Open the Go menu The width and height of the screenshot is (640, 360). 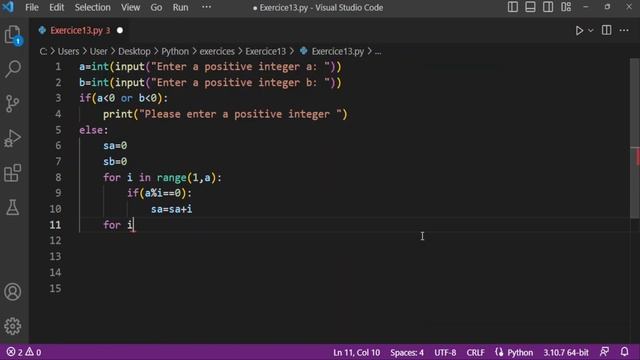156,7
